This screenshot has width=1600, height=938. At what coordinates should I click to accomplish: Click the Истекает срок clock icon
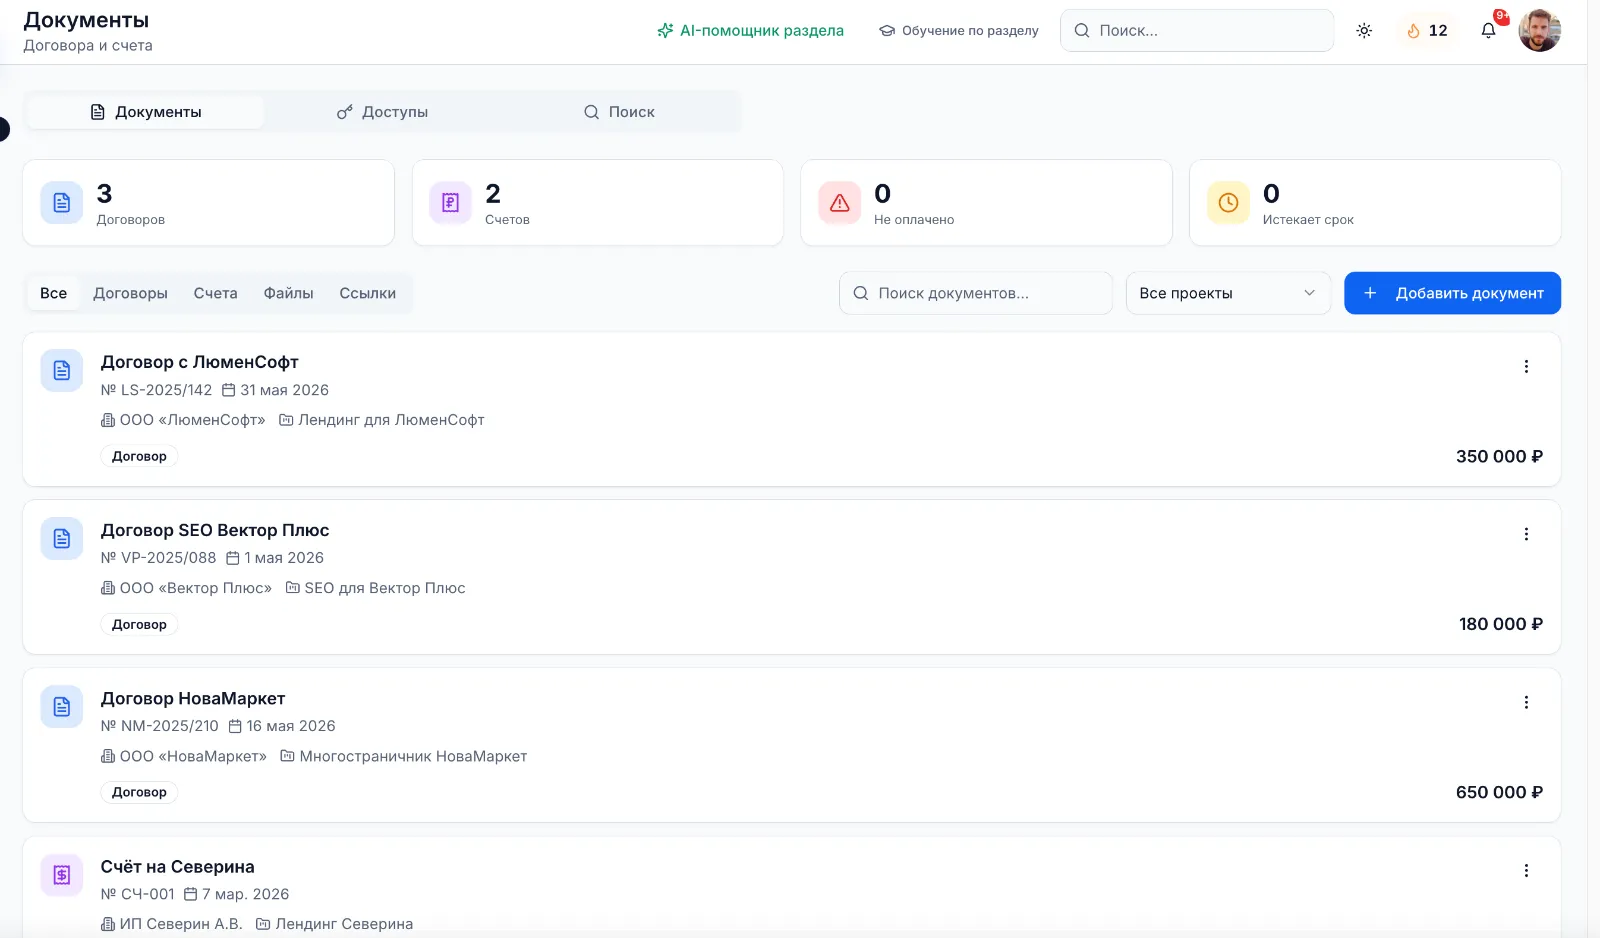1228,203
